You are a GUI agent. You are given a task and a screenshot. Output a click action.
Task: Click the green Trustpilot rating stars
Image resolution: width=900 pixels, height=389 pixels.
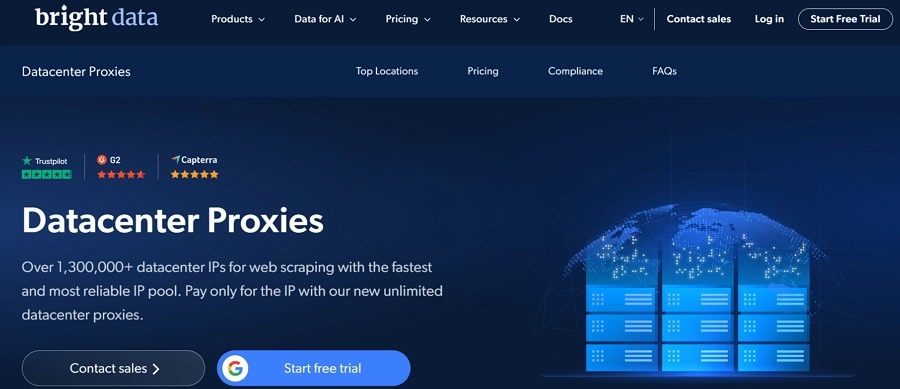pos(46,174)
